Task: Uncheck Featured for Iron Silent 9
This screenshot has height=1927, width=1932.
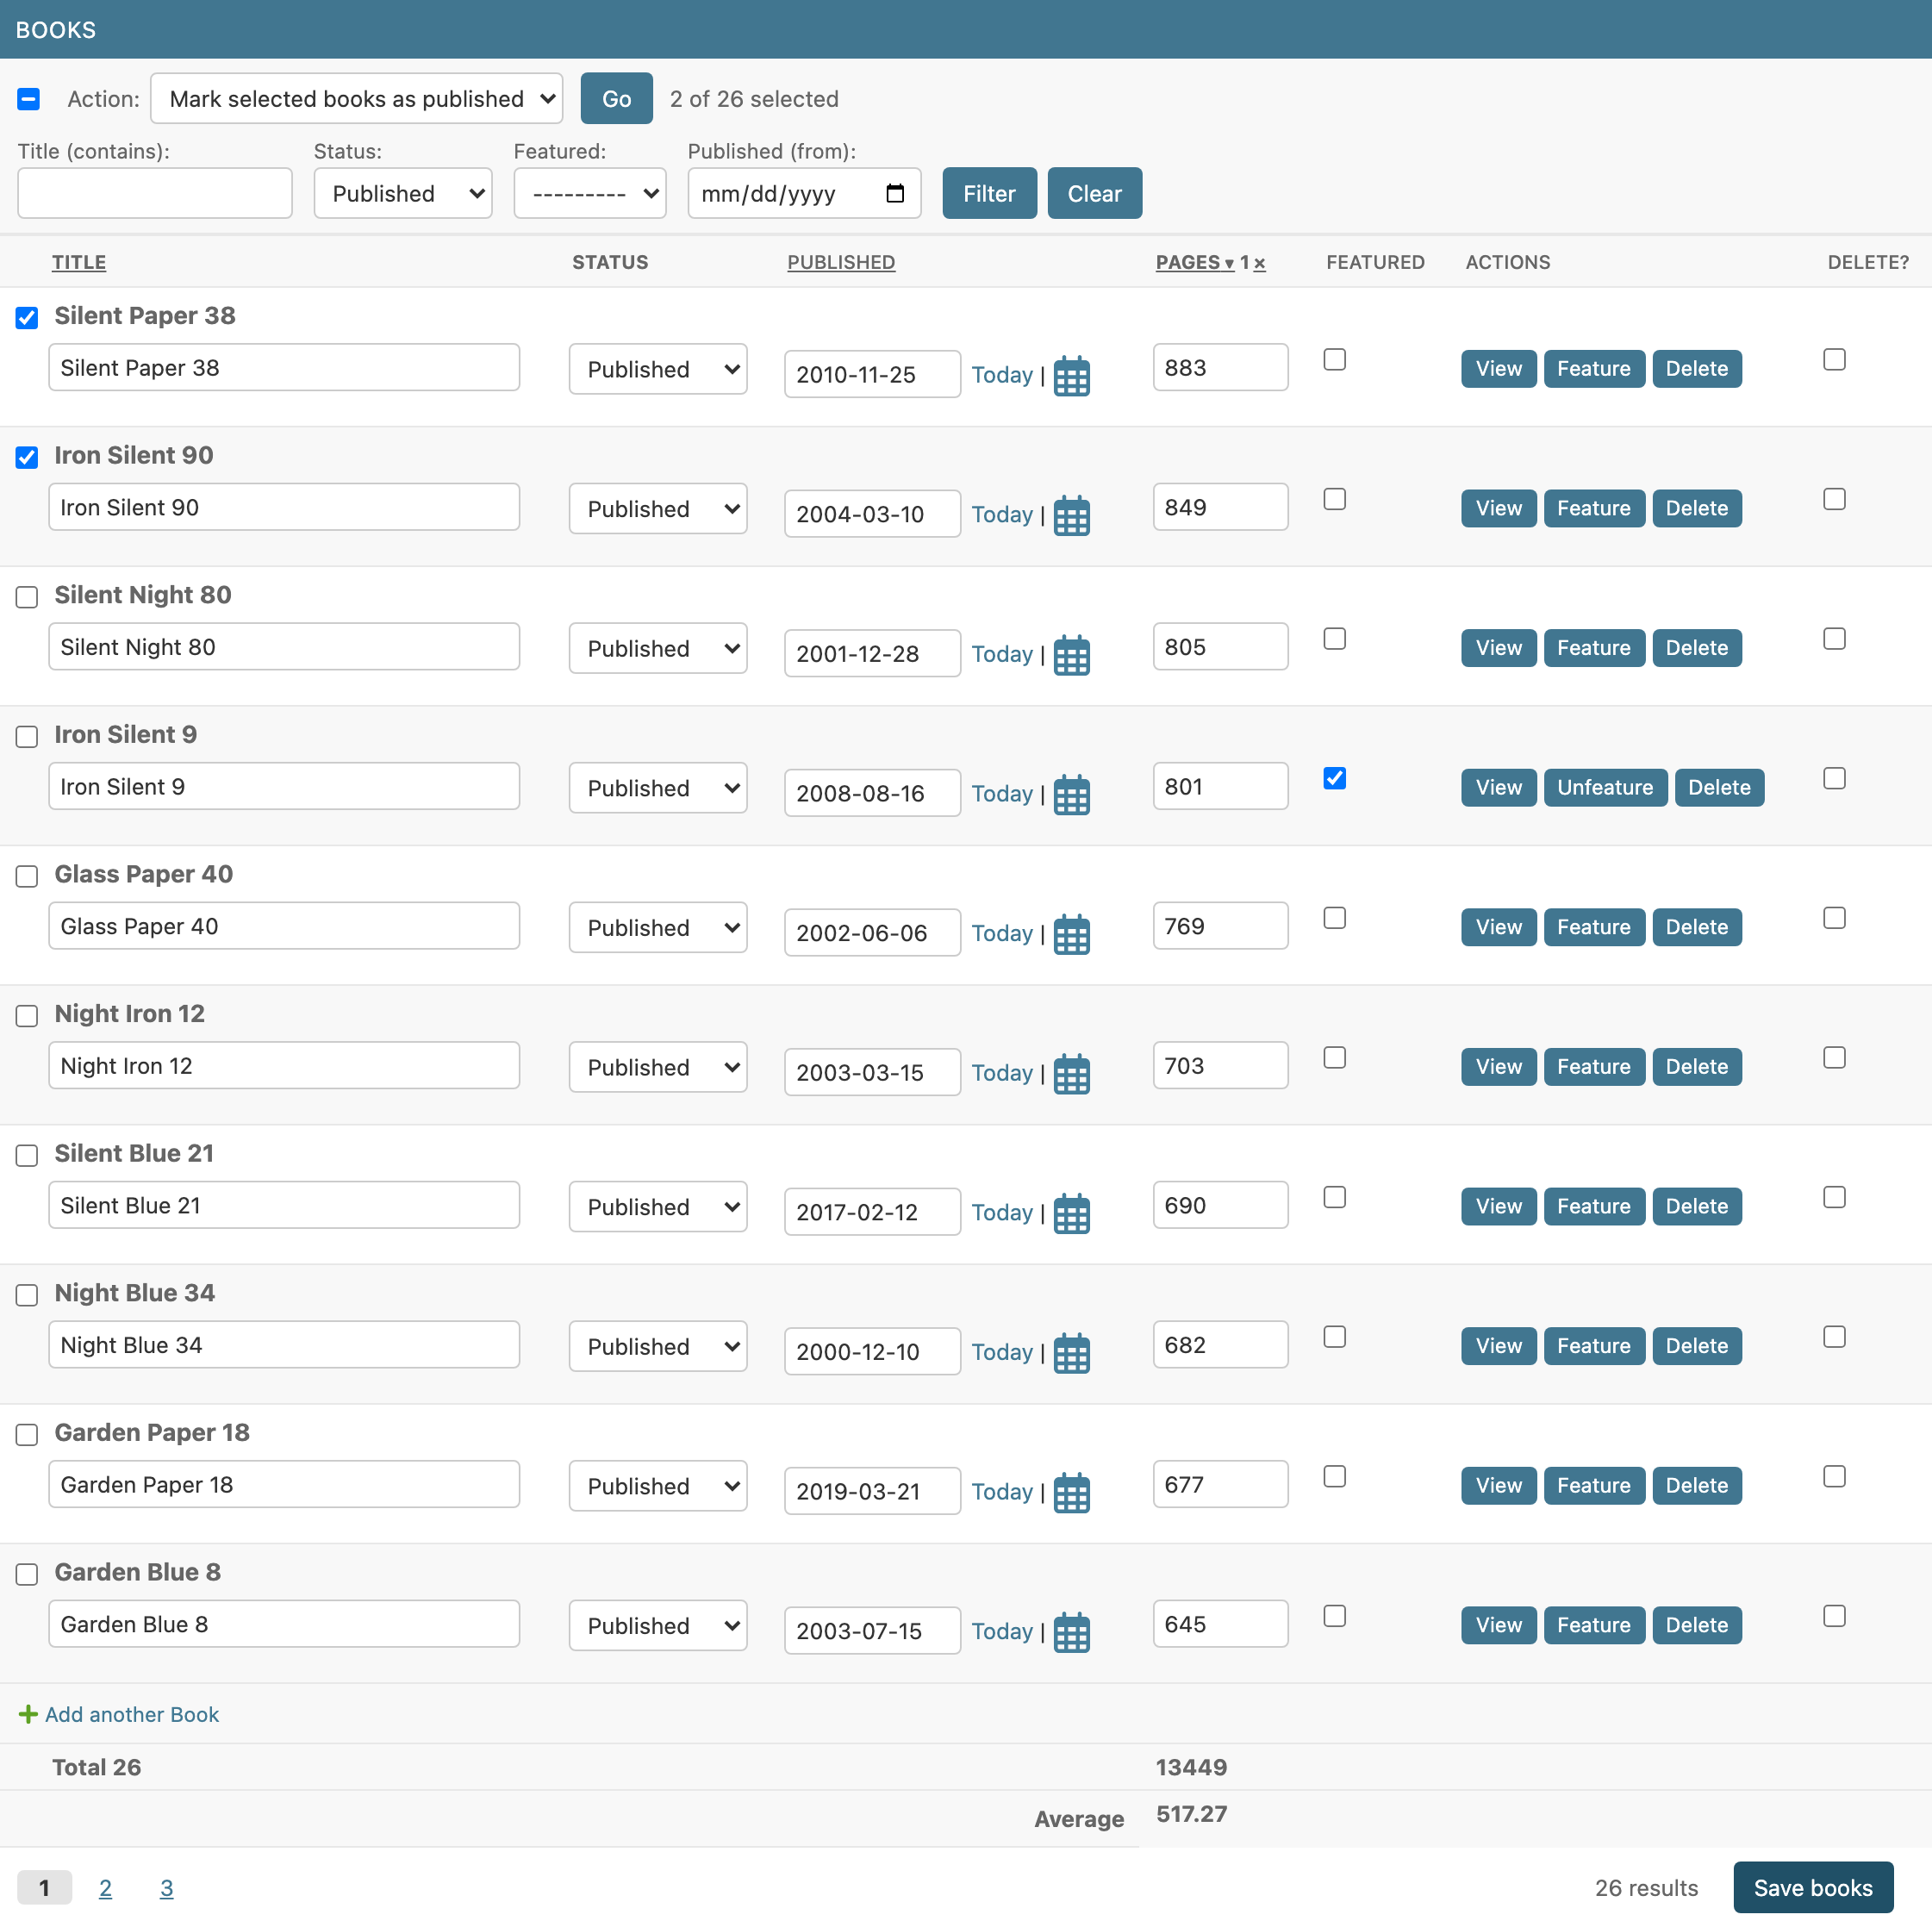Action: click(x=1334, y=778)
